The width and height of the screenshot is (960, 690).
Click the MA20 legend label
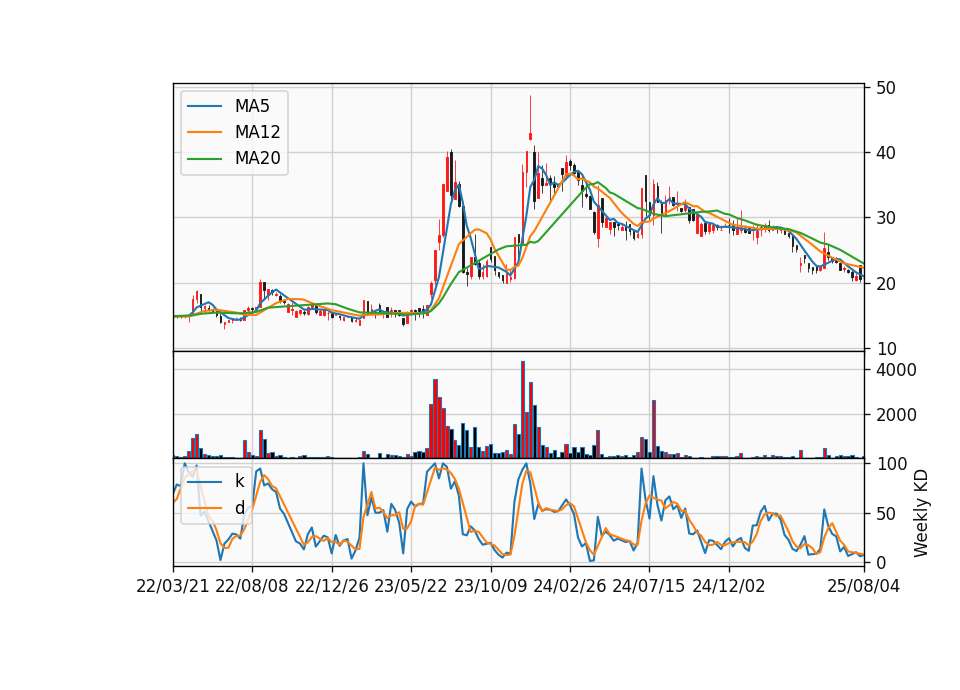[x=257, y=159]
